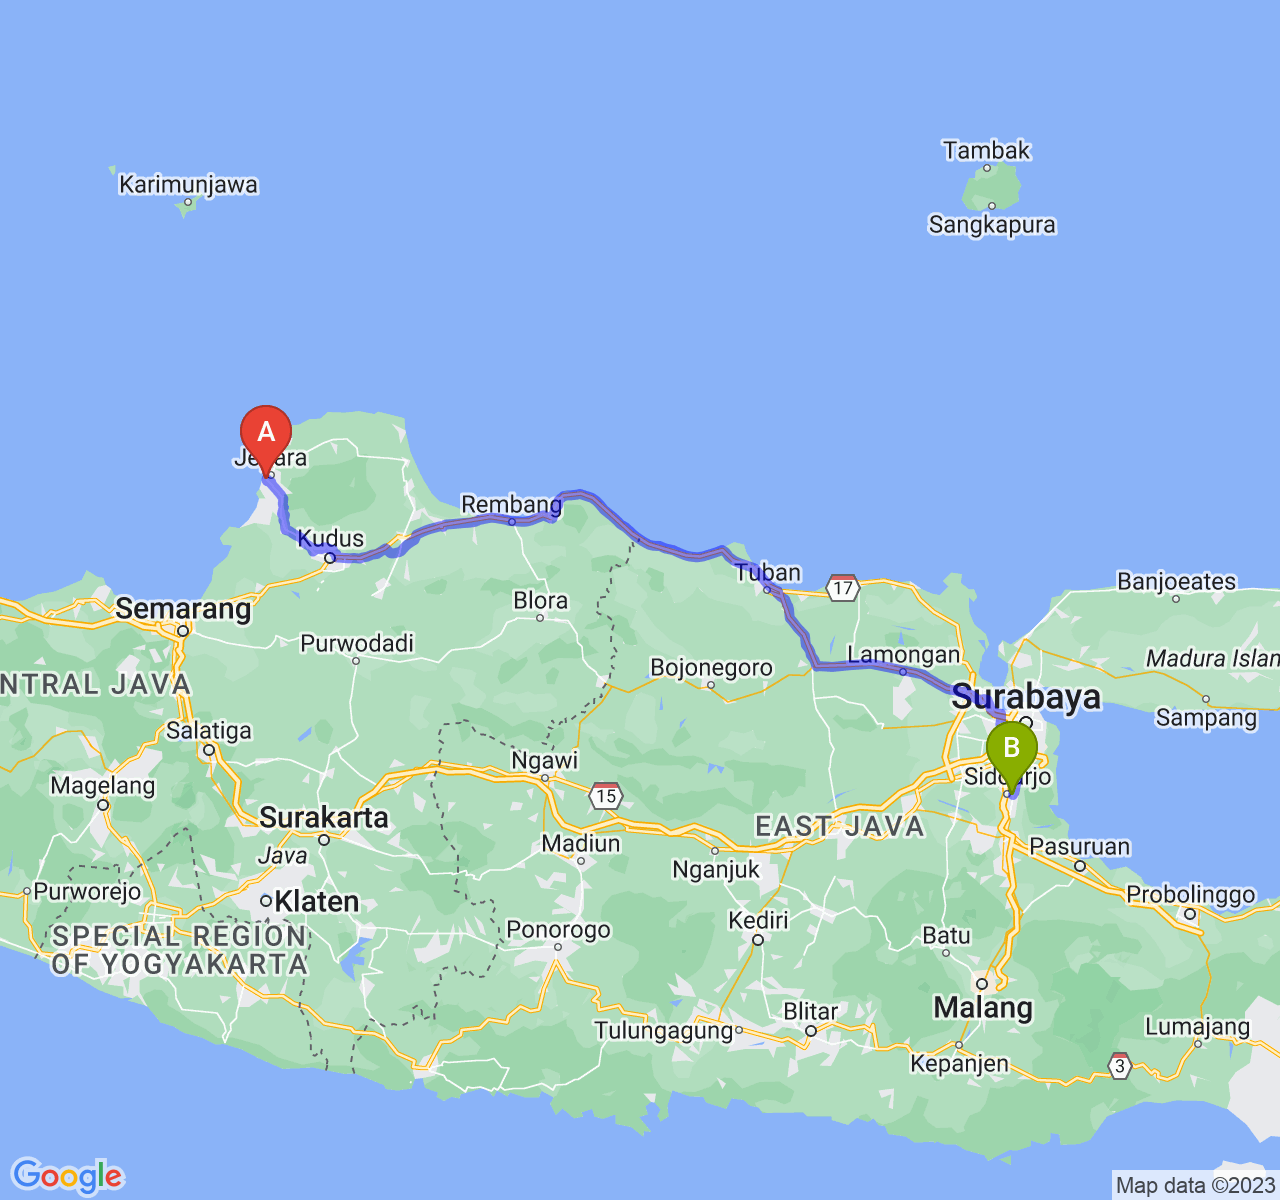This screenshot has width=1280, height=1200.
Task: Click the Banjoeates town label
Action: coord(1176,581)
